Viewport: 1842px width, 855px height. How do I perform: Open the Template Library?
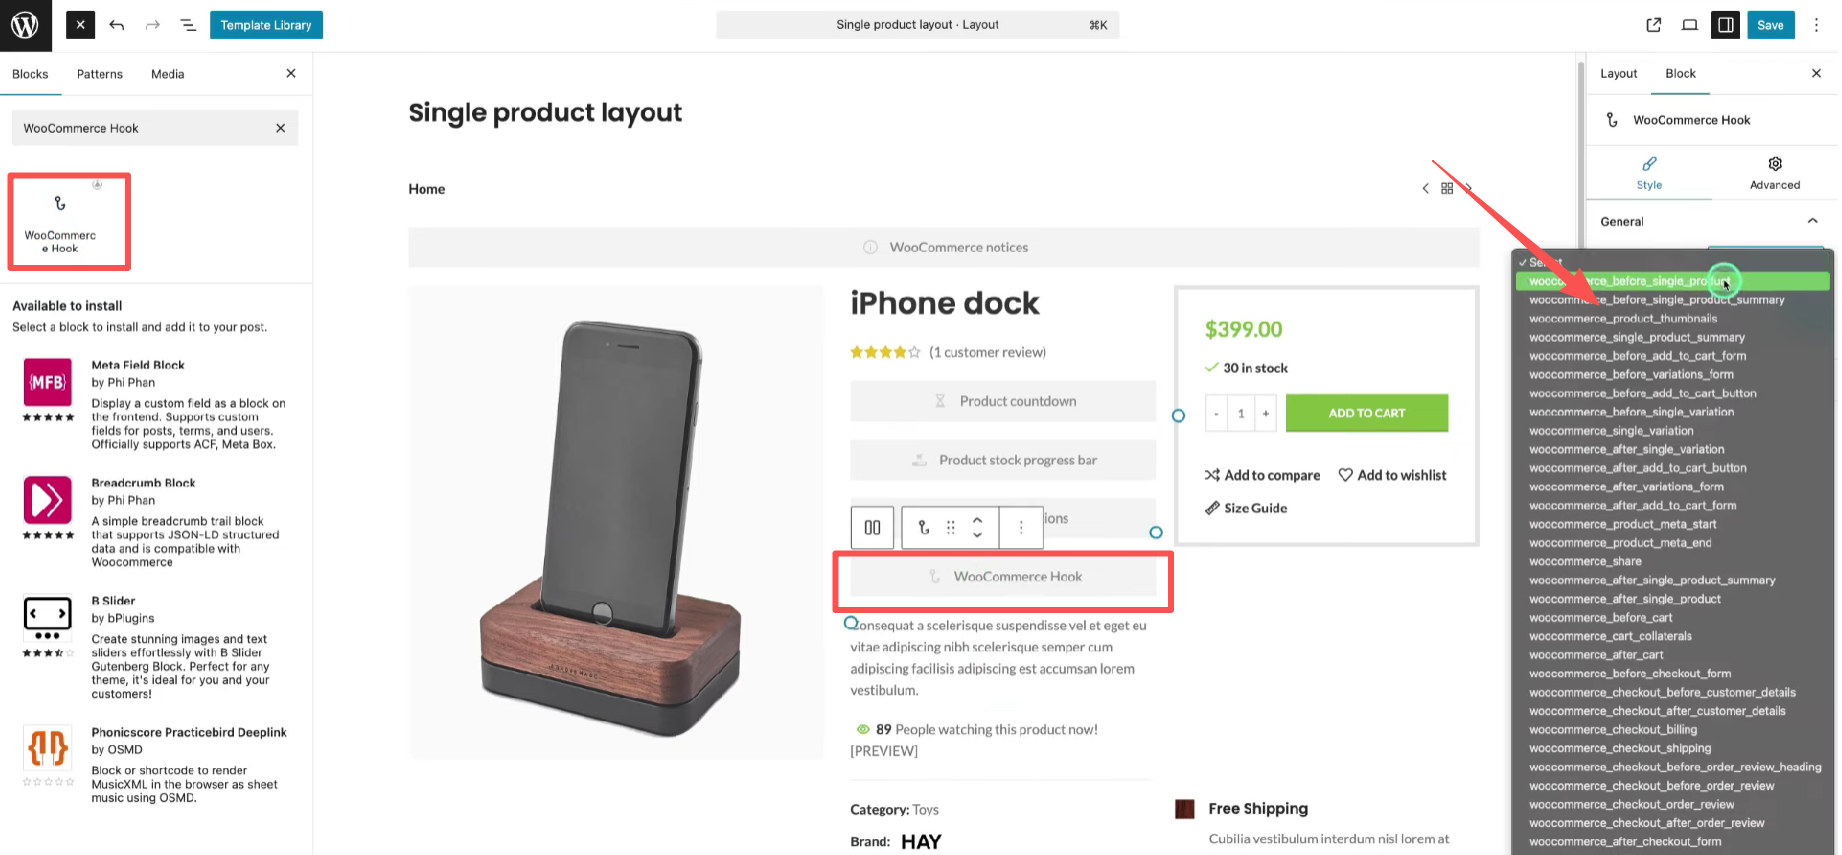tap(266, 25)
